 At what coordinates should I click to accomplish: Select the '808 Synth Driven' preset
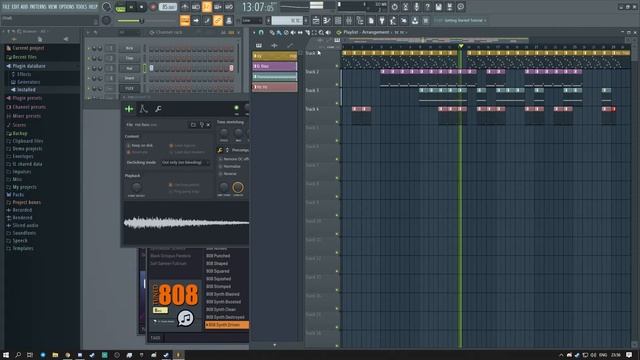[x=227, y=325]
